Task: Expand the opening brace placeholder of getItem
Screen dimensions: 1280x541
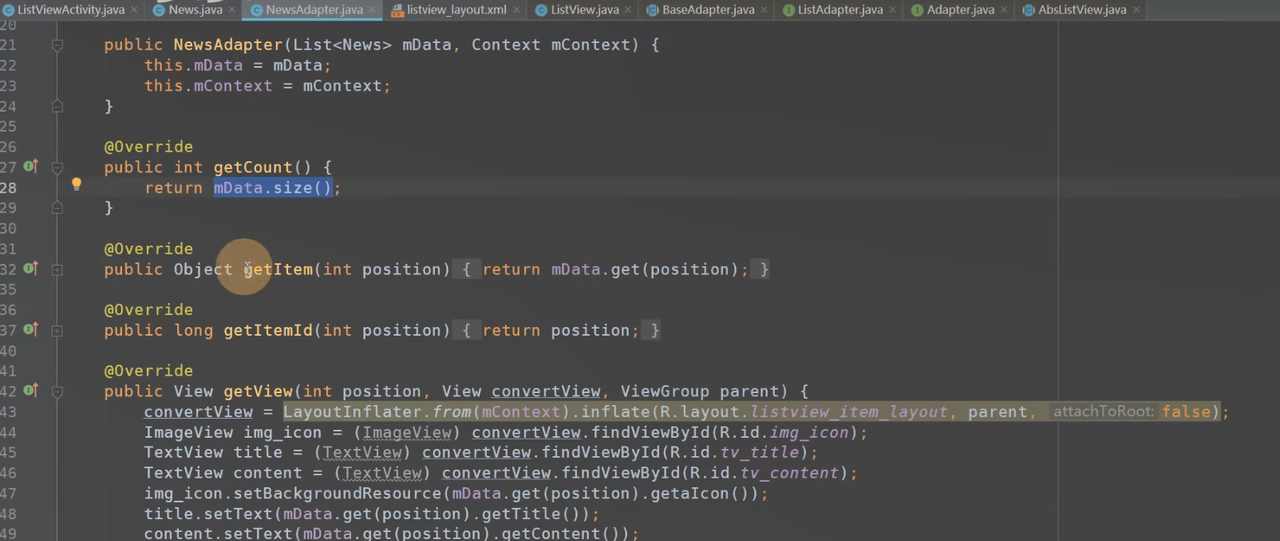Action: click(466, 269)
